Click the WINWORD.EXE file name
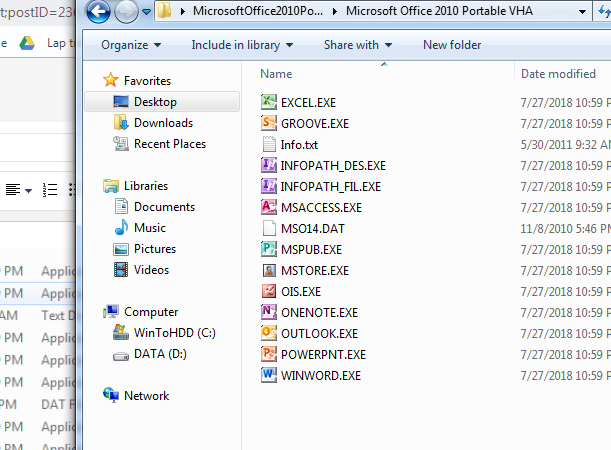The height and width of the screenshot is (450, 611). [321, 376]
